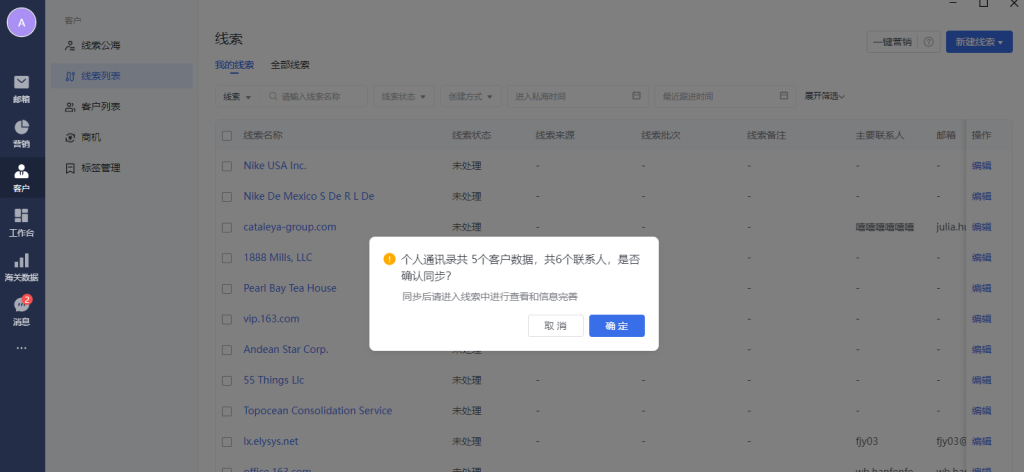Screen dimensions: 1024x472
Task: Open the 新建线索 dropdown button
Action: [978, 42]
